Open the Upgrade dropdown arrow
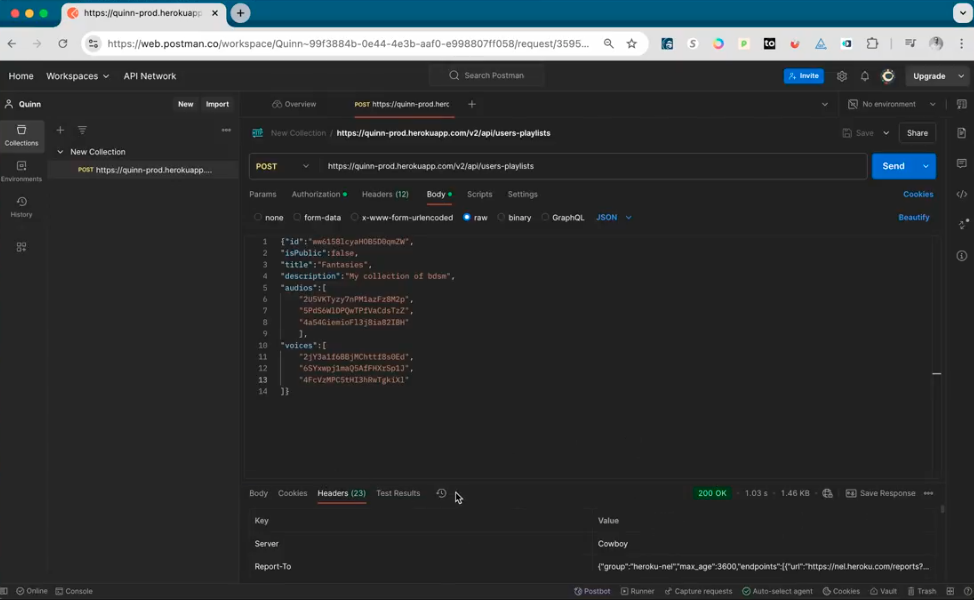 click(961, 76)
